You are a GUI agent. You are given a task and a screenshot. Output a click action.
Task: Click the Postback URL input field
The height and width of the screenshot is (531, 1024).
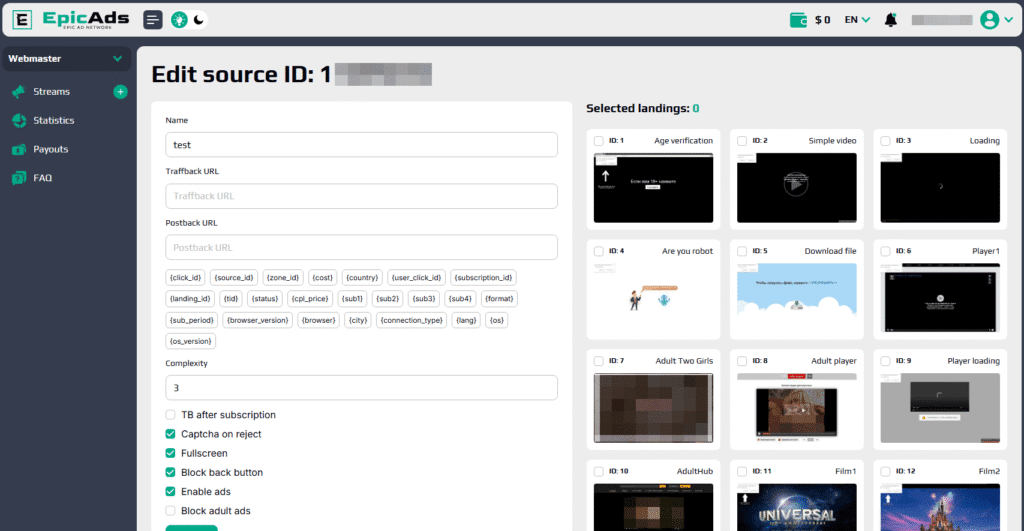coord(361,248)
